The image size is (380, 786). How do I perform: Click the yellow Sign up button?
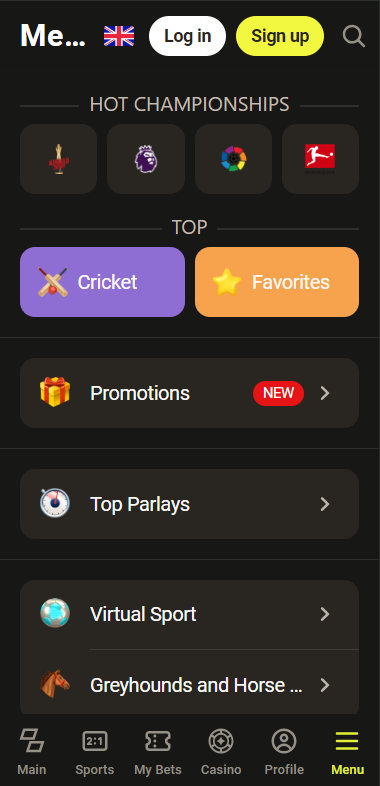[x=280, y=36]
